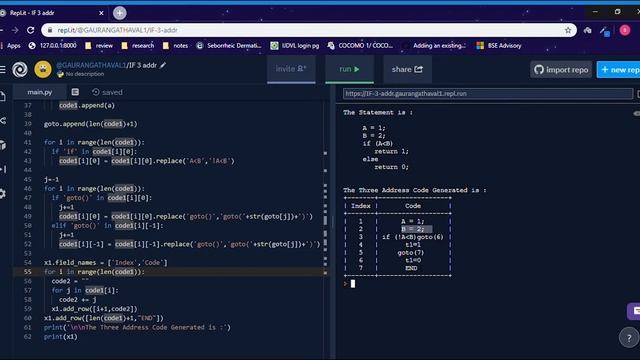Screen dimensions: 640x360
Task: Click 'if (!A<B)goto(6)' output row
Action: point(413,237)
